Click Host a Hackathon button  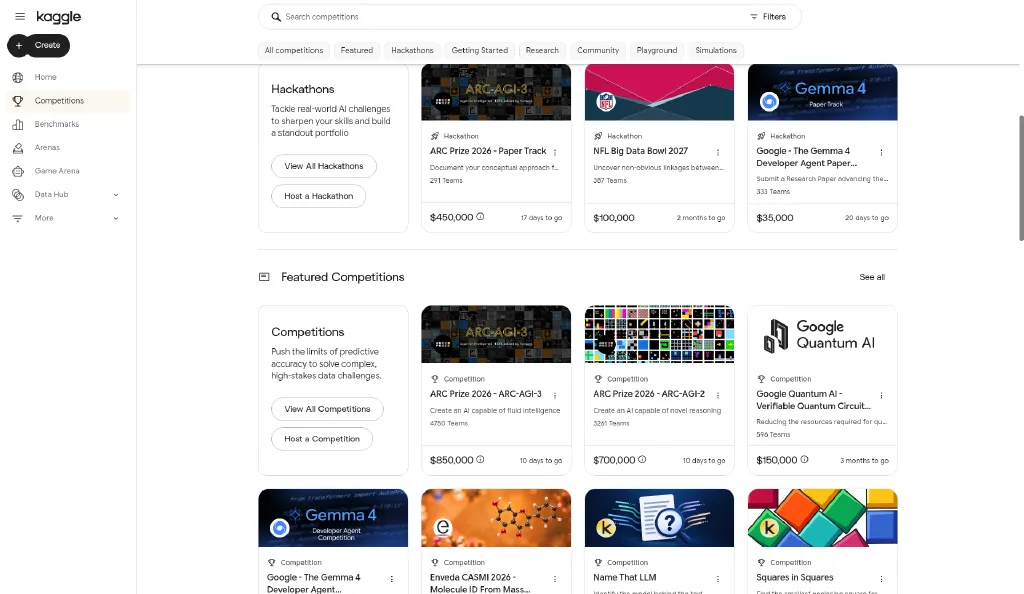[319, 196]
